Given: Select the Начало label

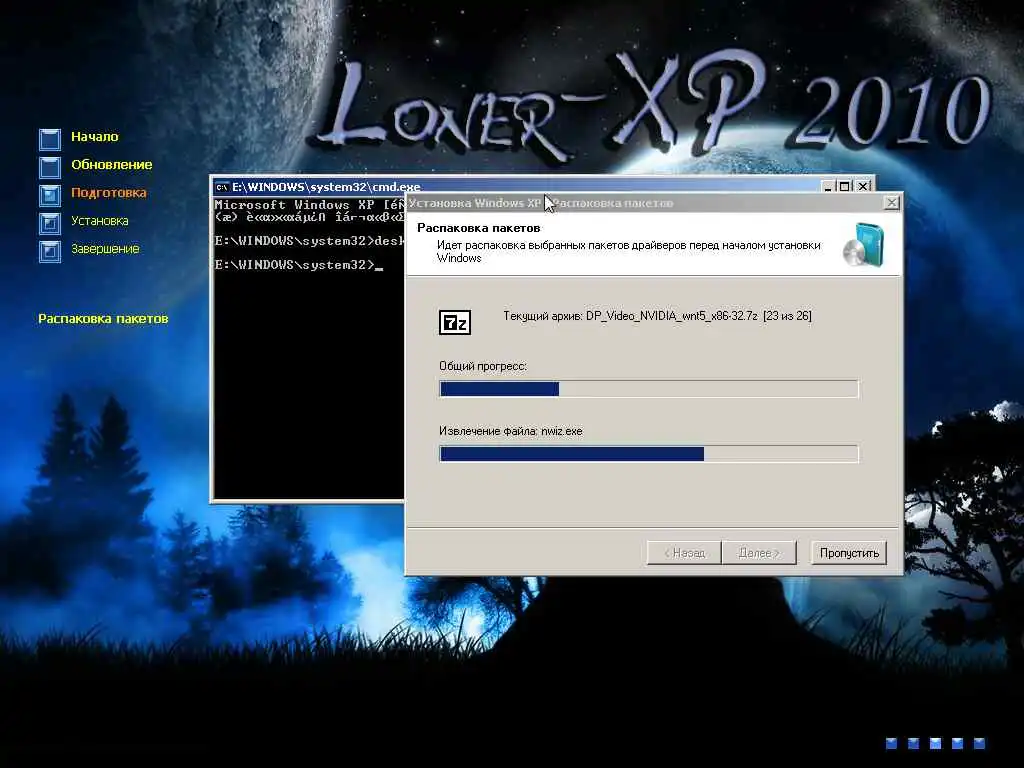Looking at the screenshot, I should (95, 136).
